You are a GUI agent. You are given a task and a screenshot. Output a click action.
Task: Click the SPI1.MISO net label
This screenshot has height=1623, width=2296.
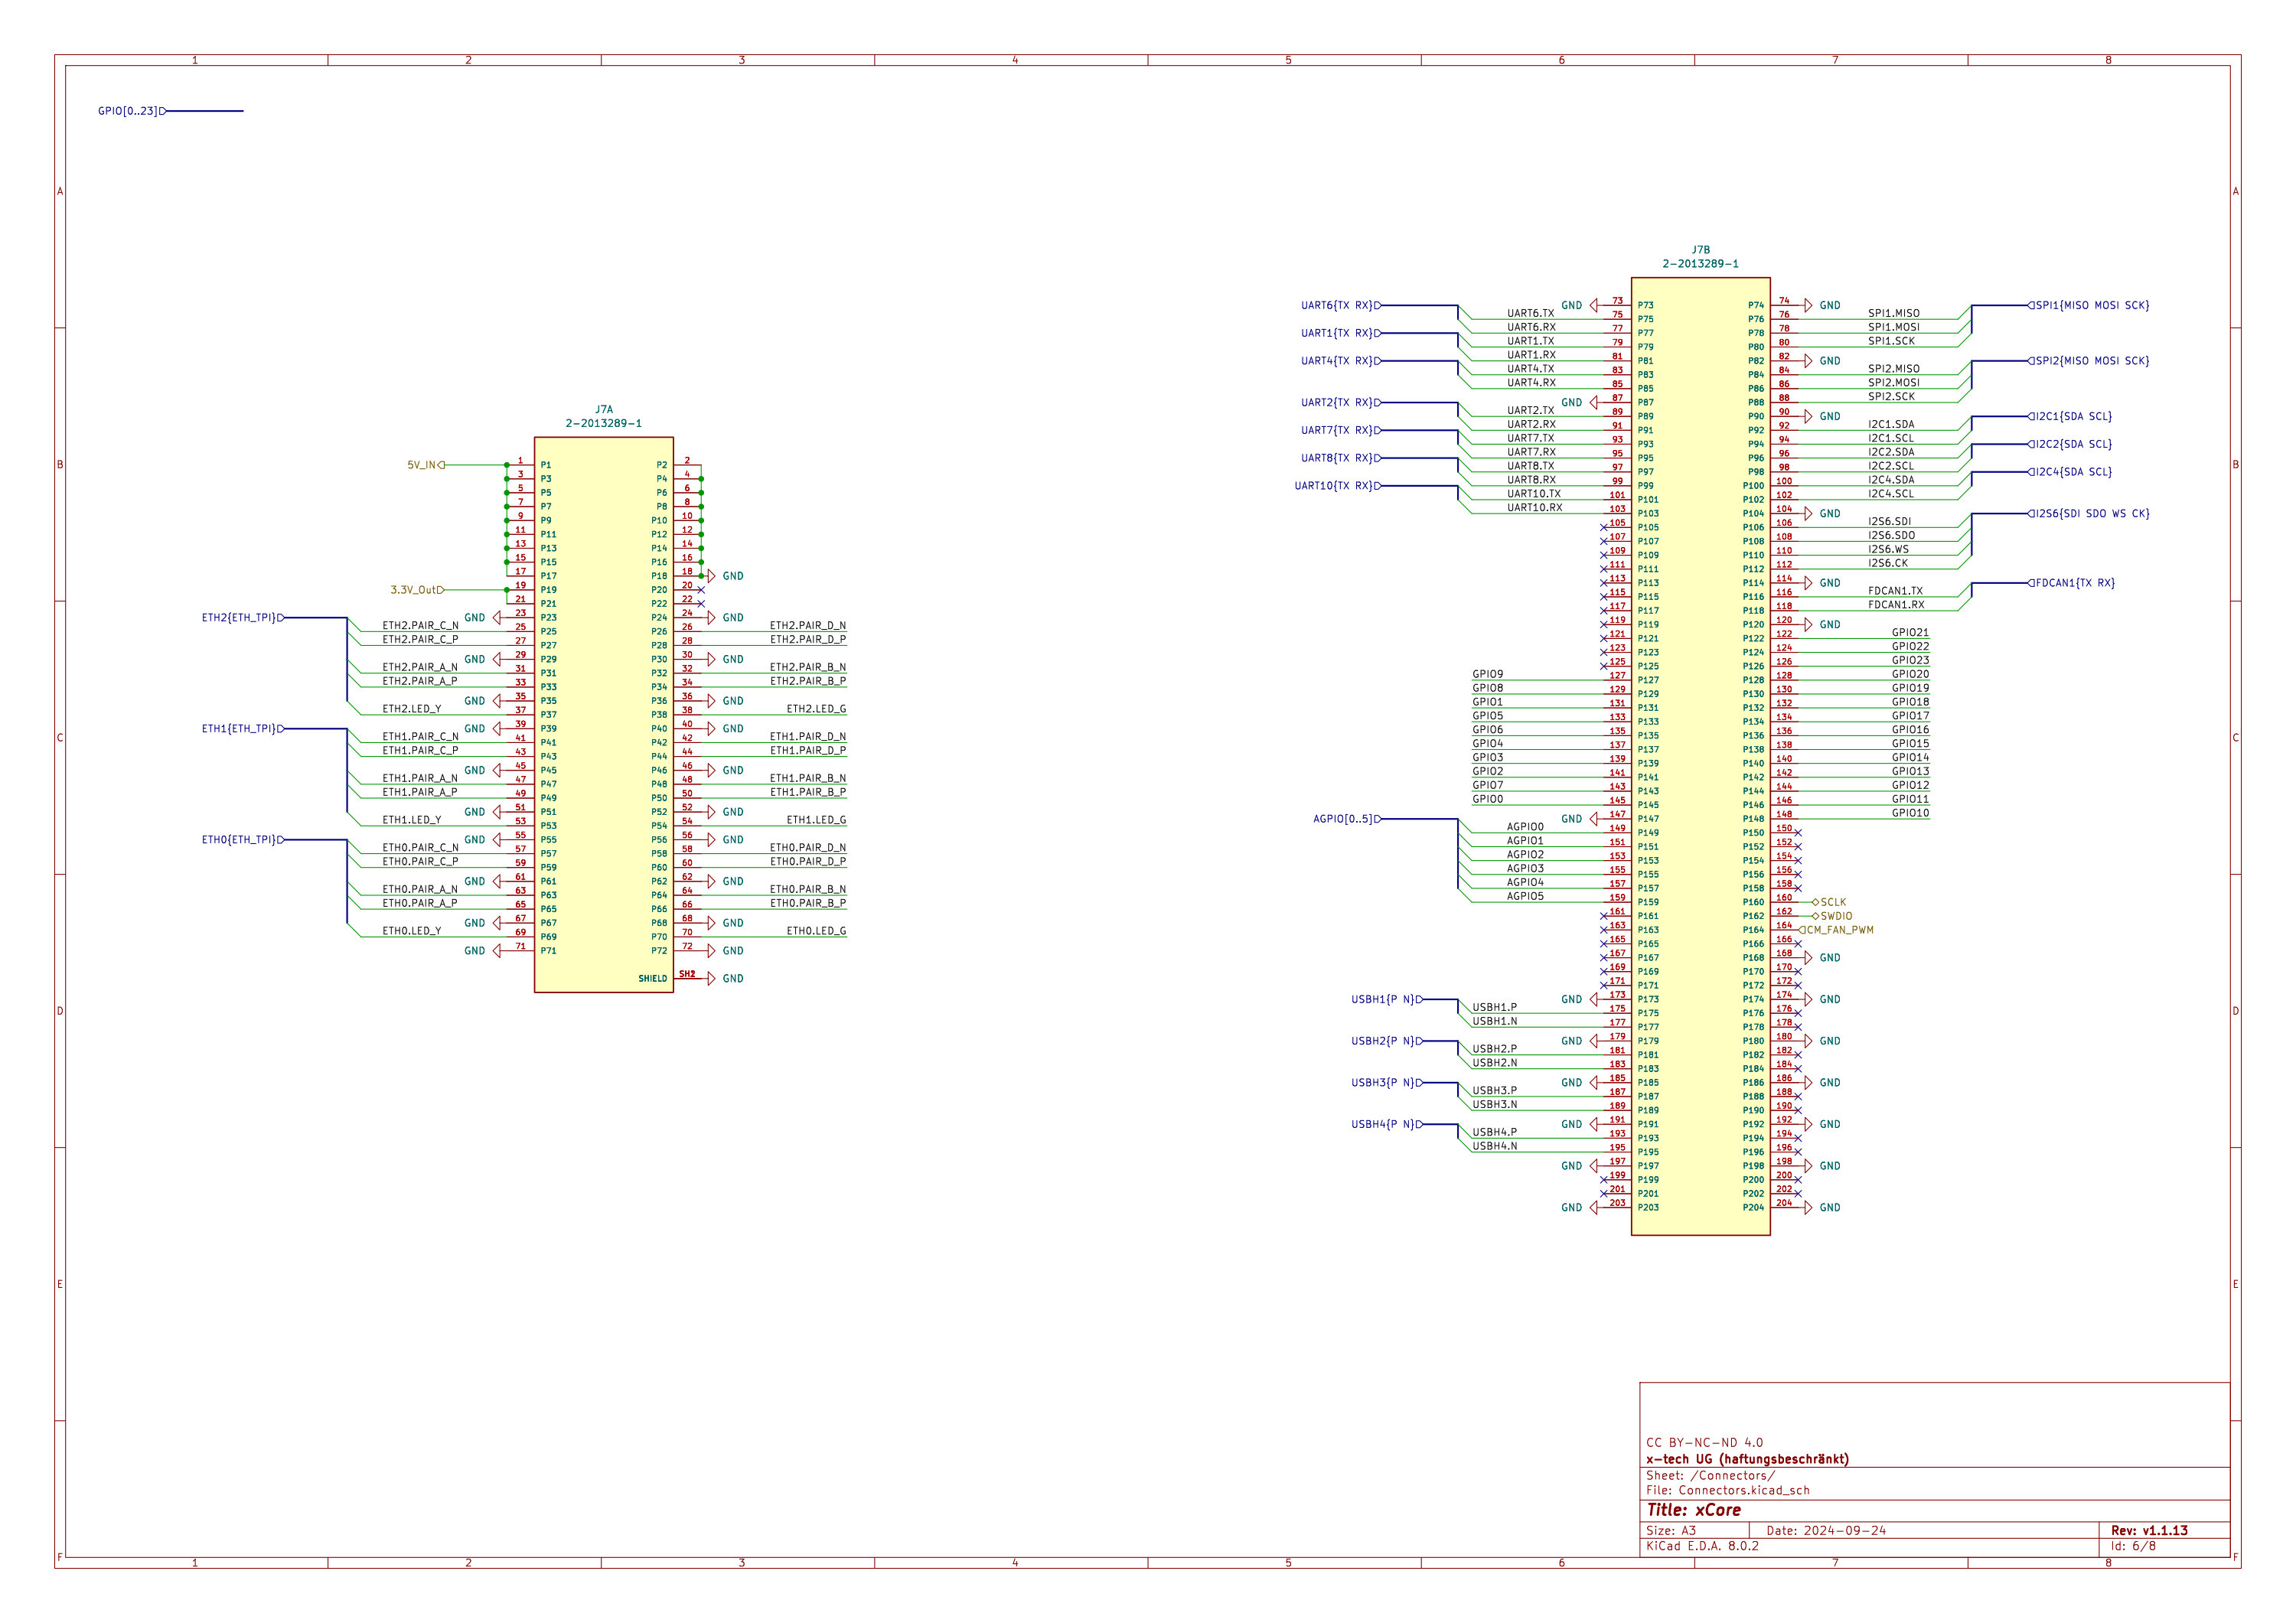[x=1894, y=313]
